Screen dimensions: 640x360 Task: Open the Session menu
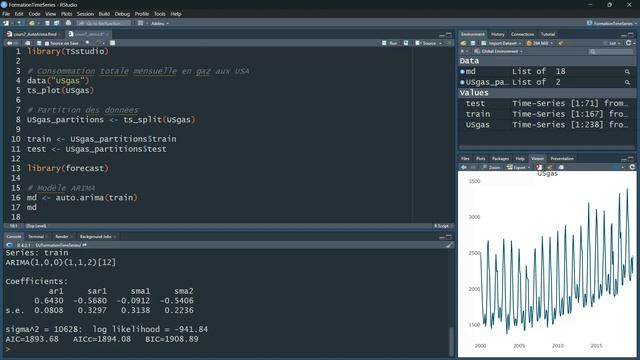coord(85,14)
